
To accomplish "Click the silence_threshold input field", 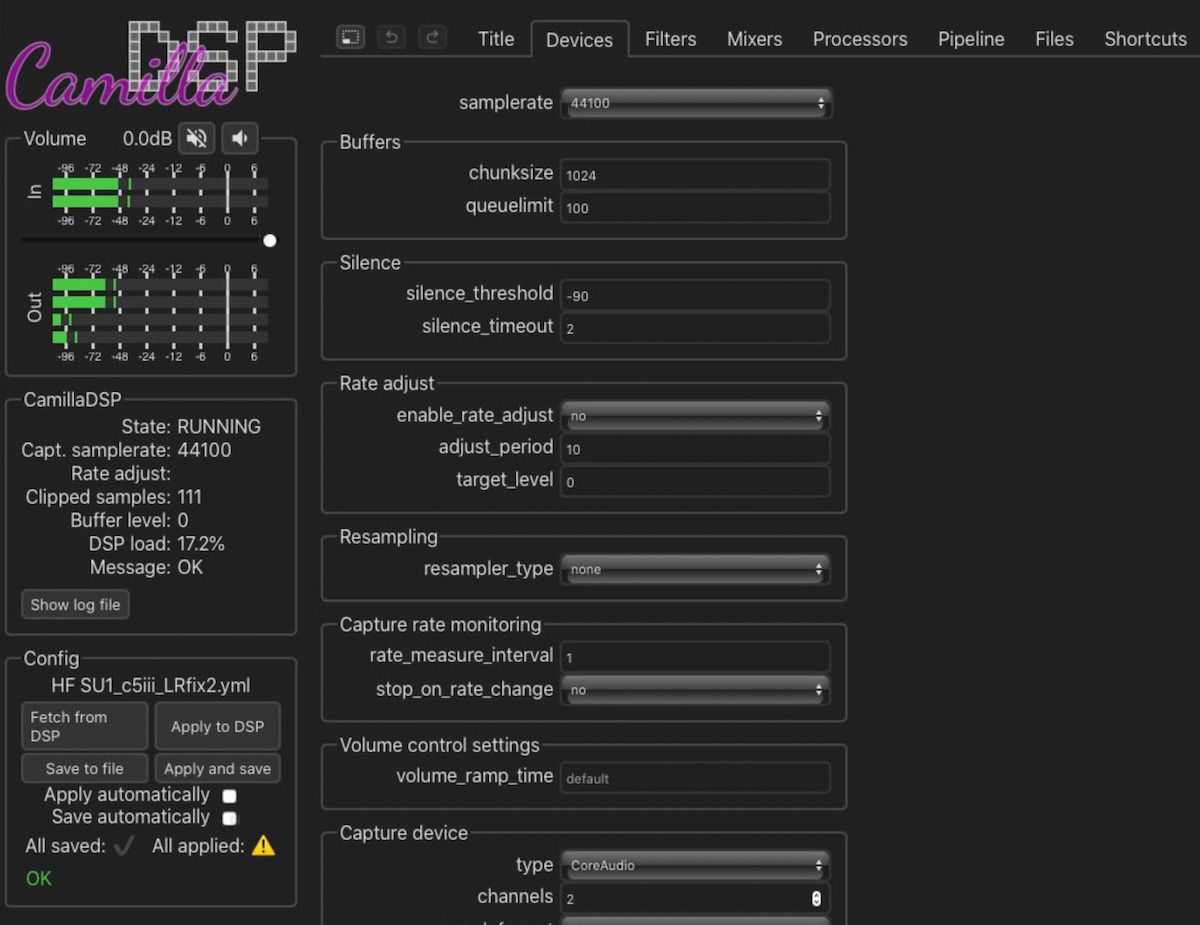I will 695,295.
